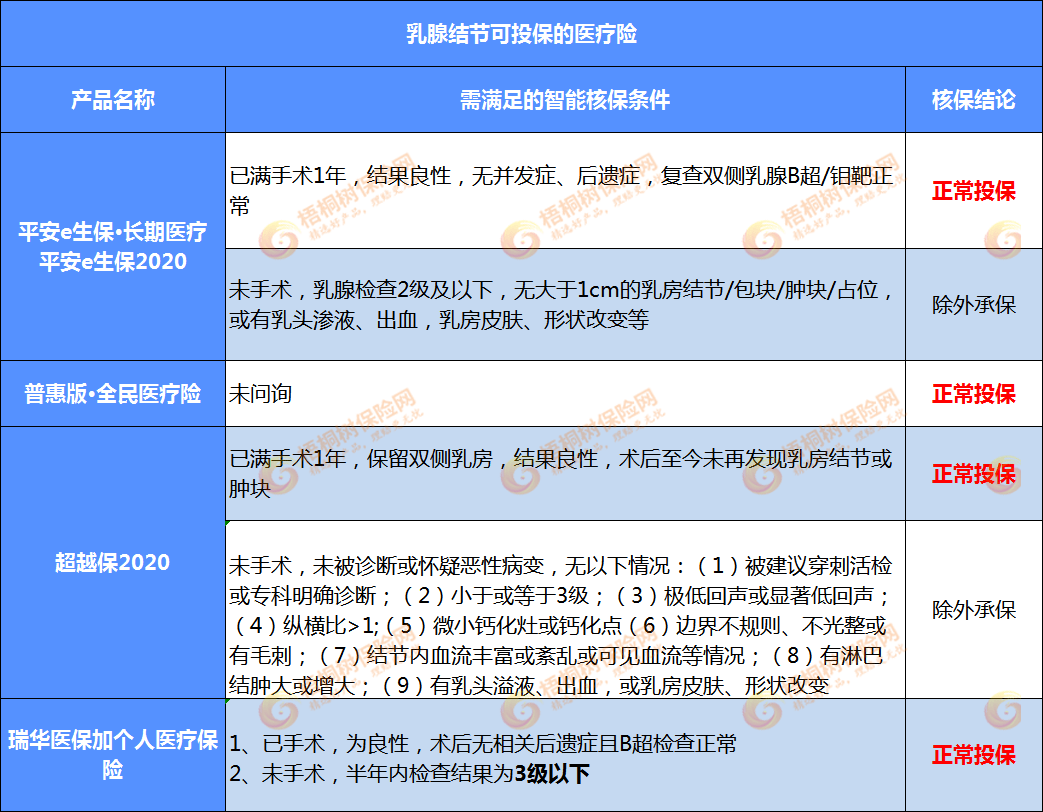Click the 瑞华医保加个人医疗保险 product cell
1043x812 pixels.
(113, 755)
